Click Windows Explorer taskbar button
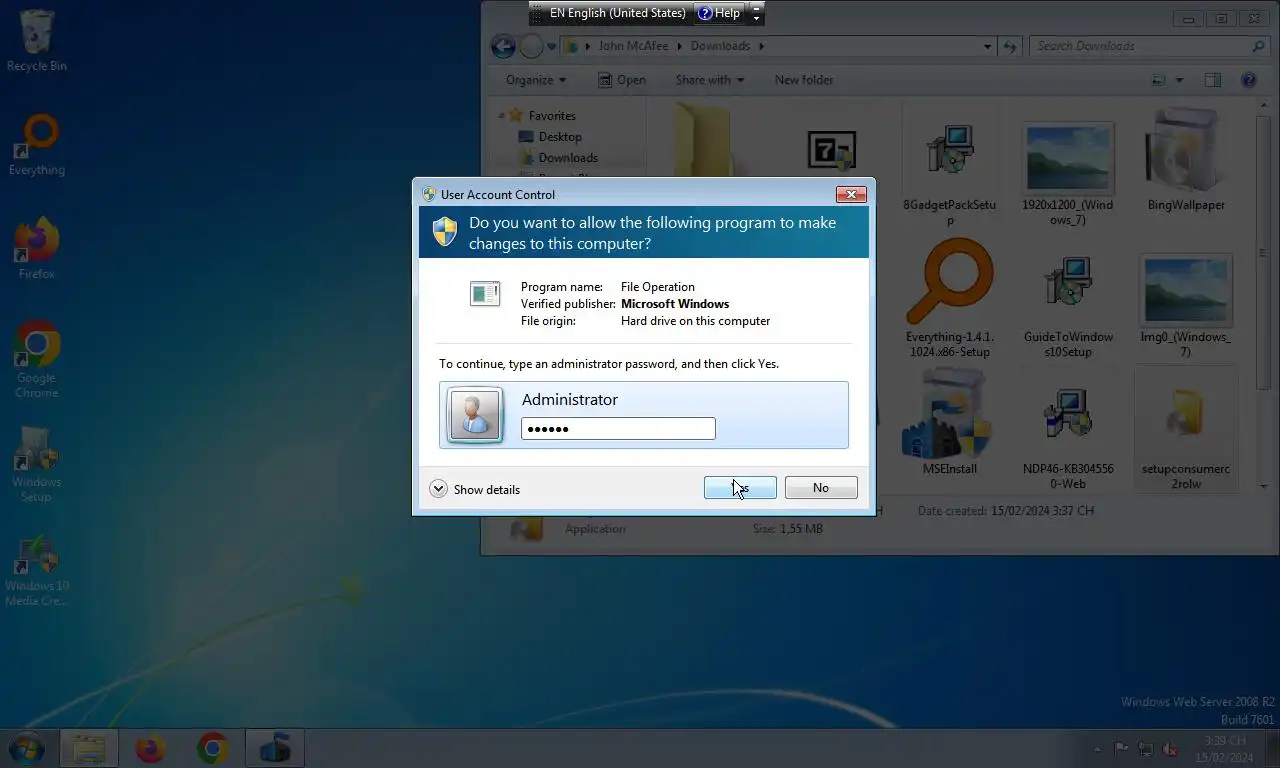 point(89,748)
